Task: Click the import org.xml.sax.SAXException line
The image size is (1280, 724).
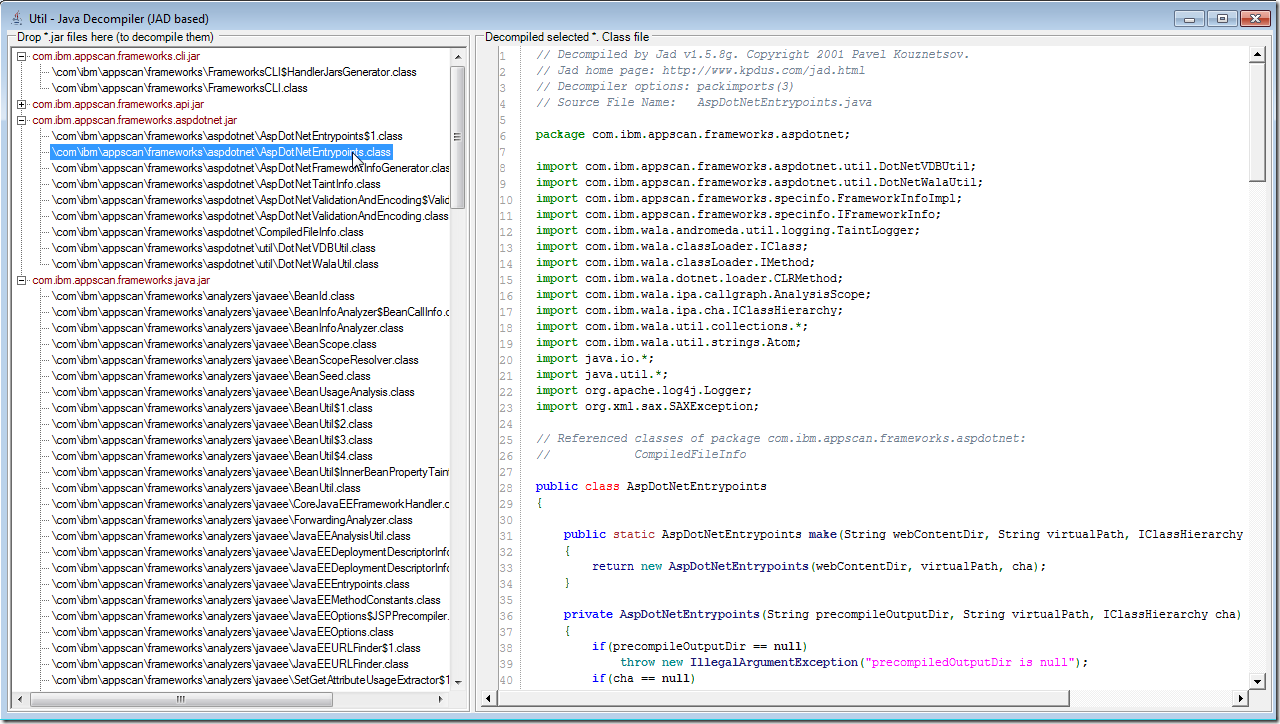Action: coord(647,406)
